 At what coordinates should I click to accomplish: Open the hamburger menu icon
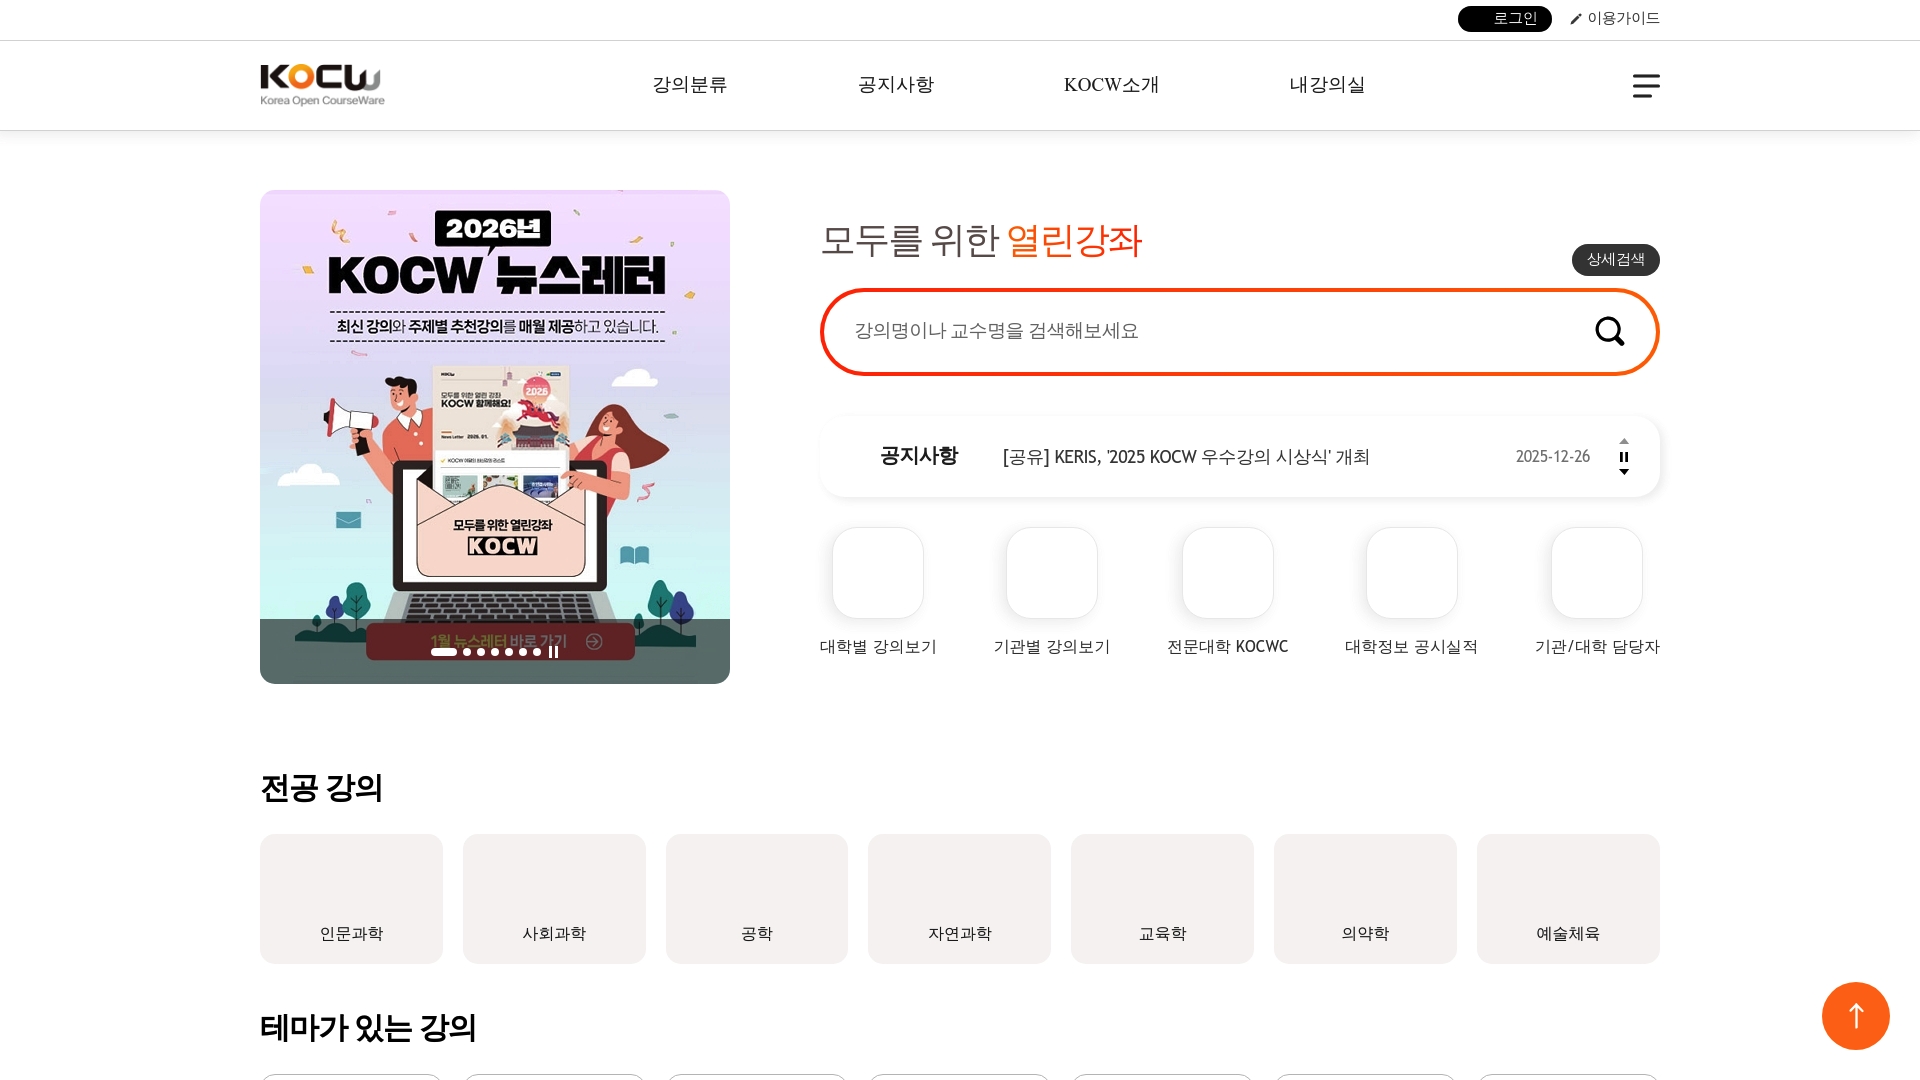click(x=1645, y=86)
